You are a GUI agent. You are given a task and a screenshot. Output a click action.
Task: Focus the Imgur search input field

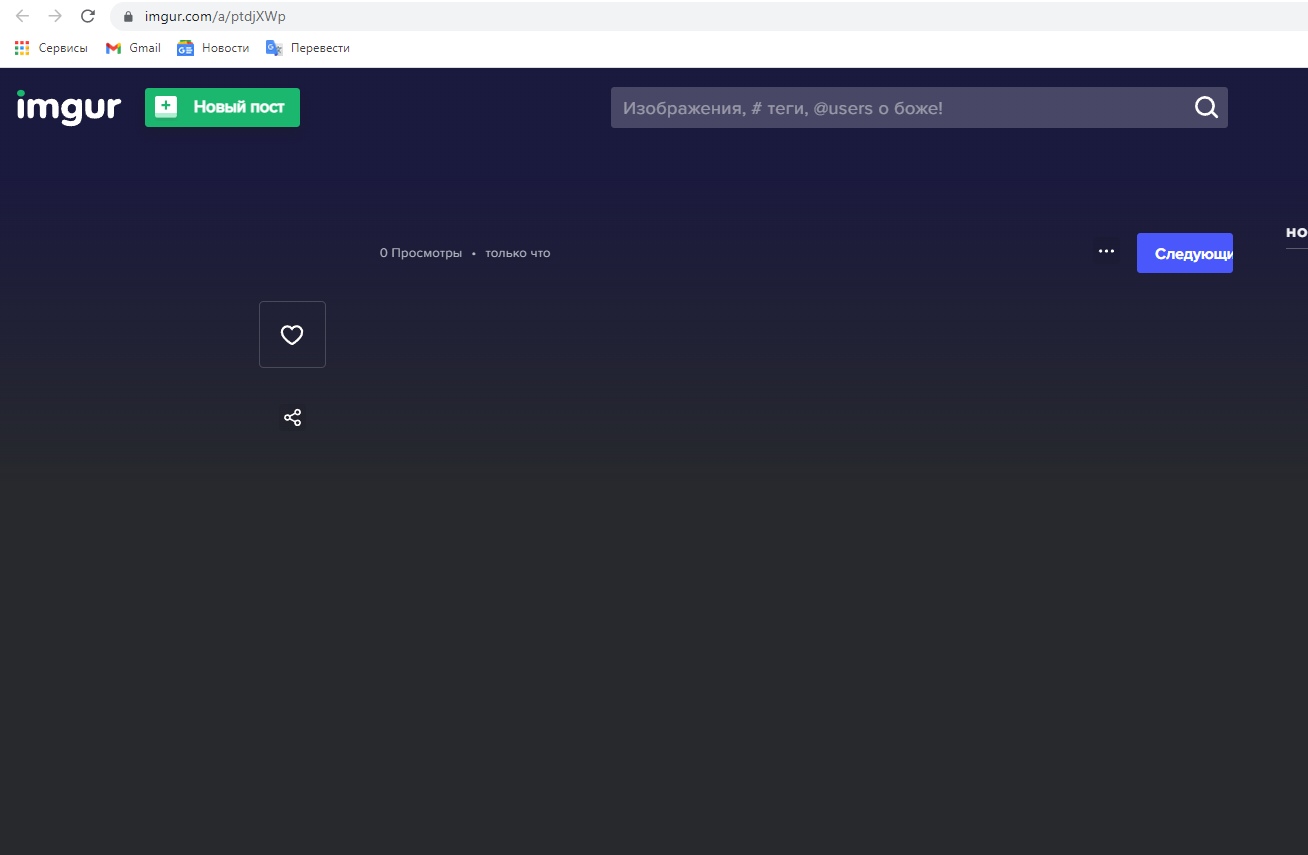pos(900,108)
